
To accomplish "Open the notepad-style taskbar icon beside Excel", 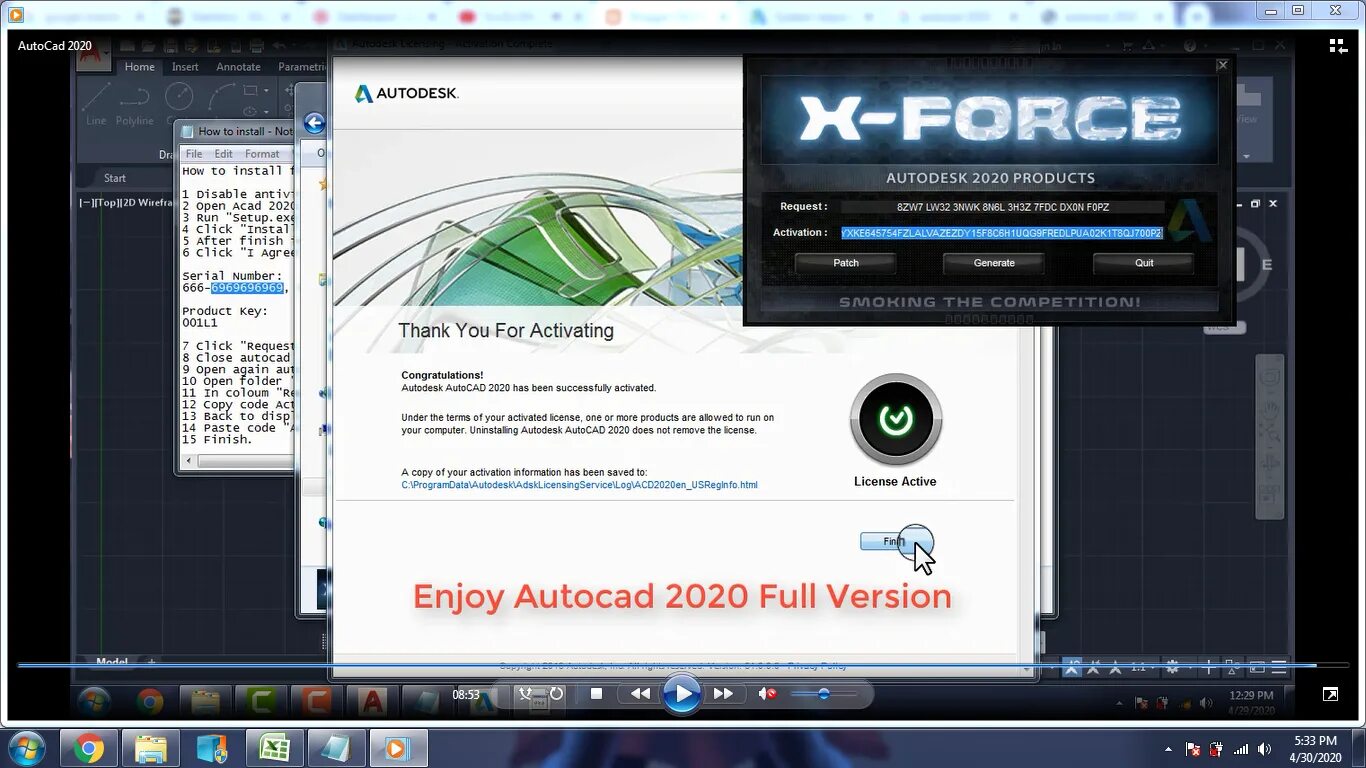I will coord(337,748).
